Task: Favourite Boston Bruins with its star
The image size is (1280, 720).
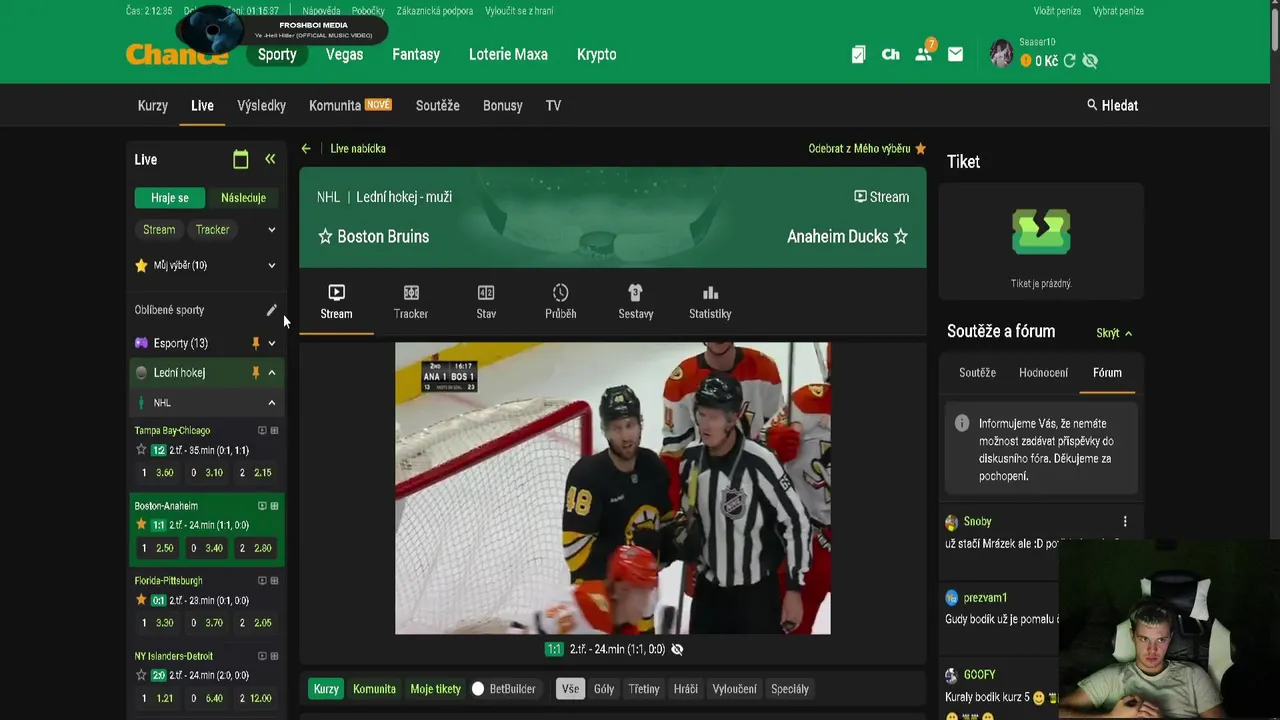Action: (325, 237)
